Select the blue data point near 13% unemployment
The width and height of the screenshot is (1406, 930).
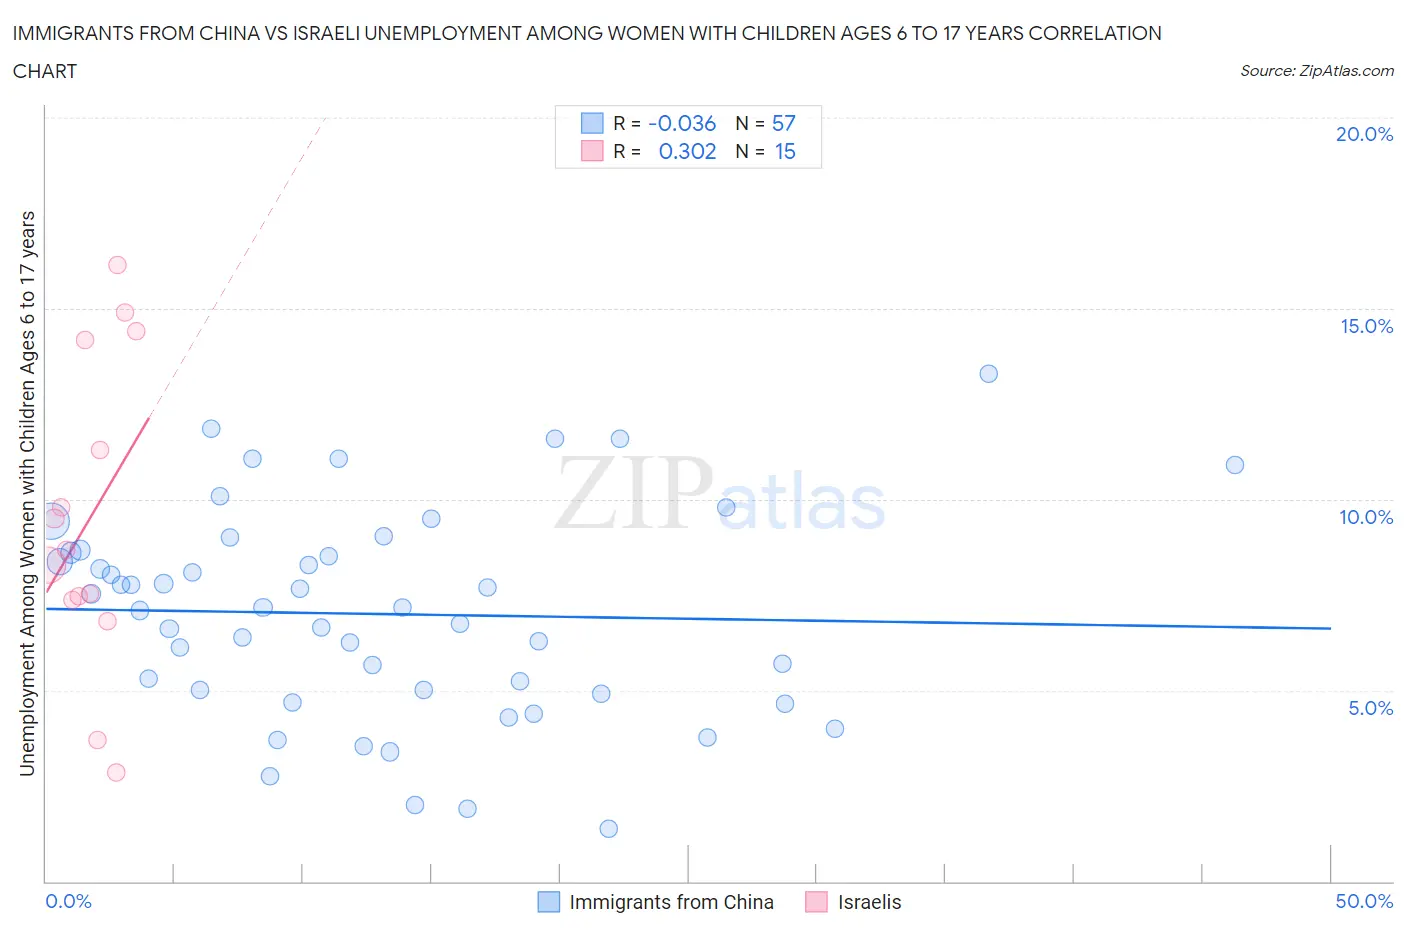tap(989, 374)
